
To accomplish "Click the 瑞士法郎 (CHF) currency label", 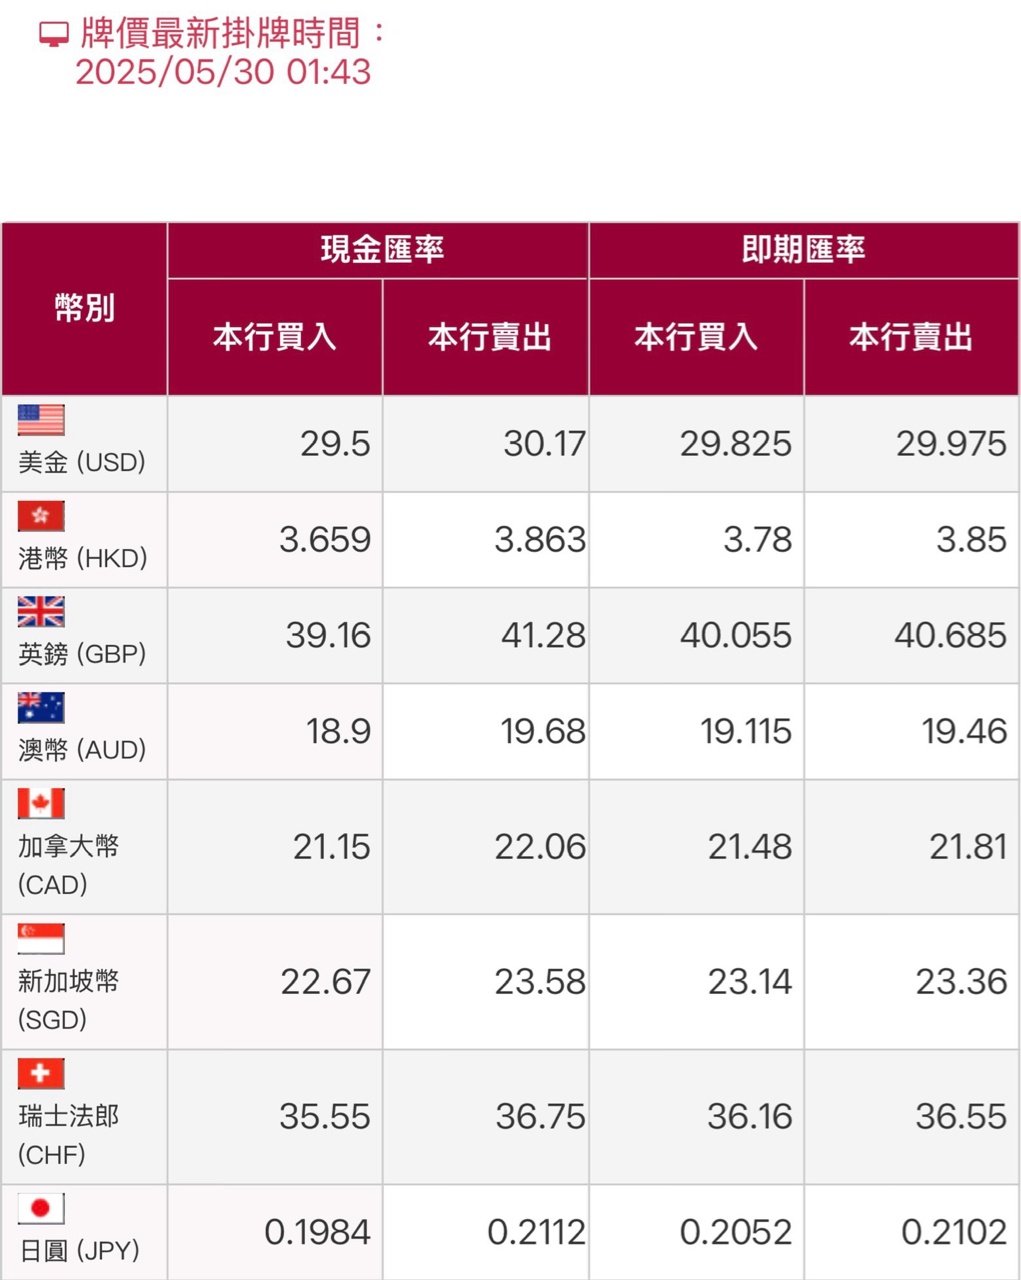I will pyautogui.click(x=68, y=1134).
